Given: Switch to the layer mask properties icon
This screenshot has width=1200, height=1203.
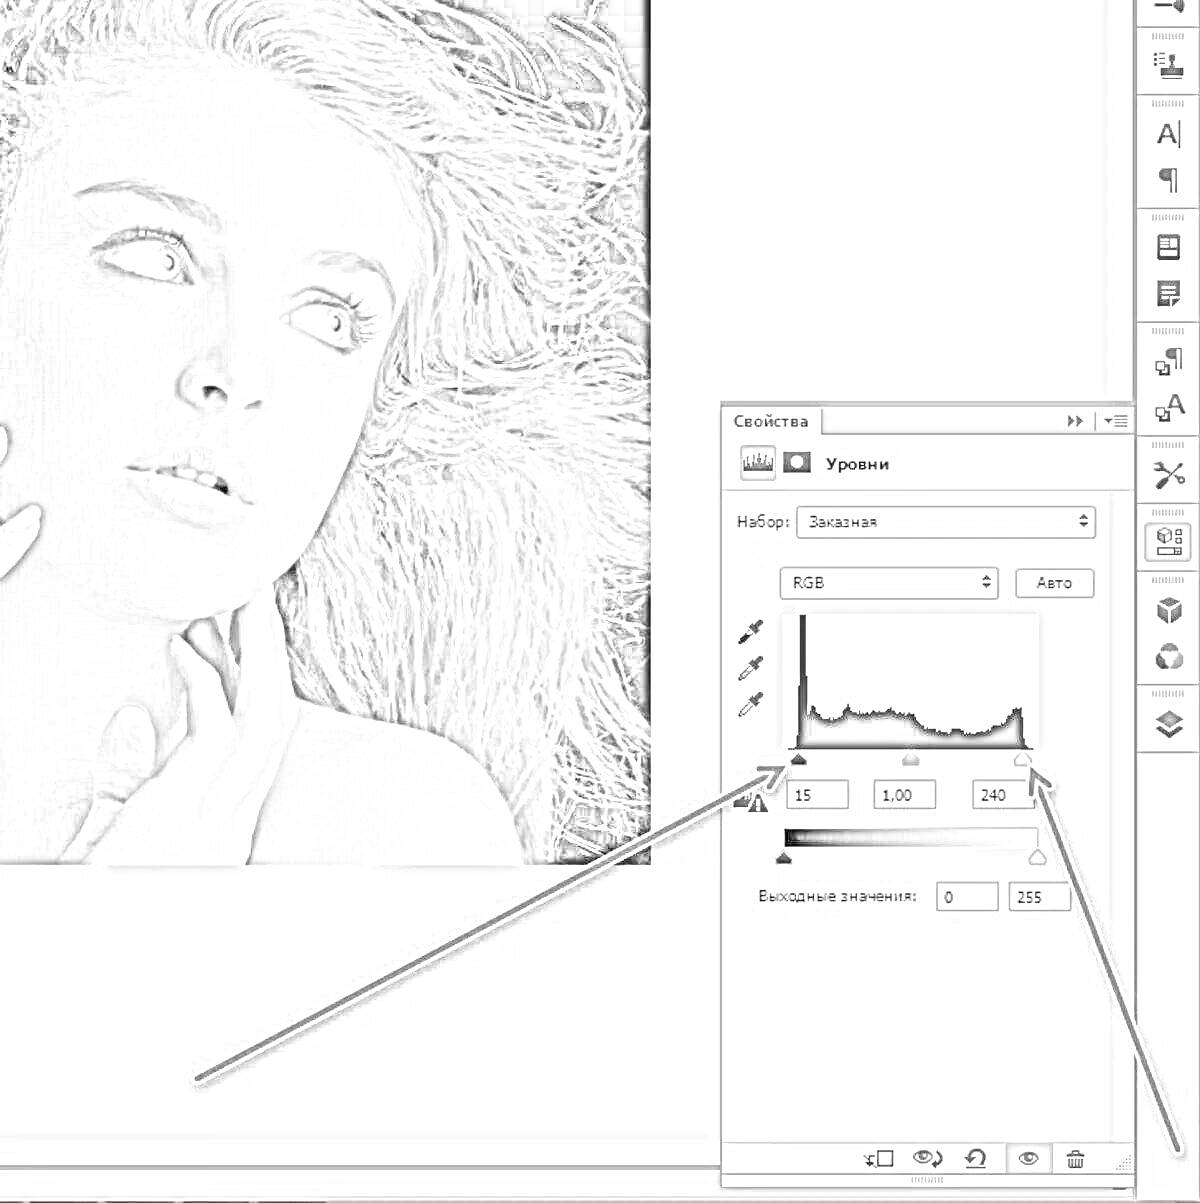Looking at the screenshot, I should [x=797, y=463].
